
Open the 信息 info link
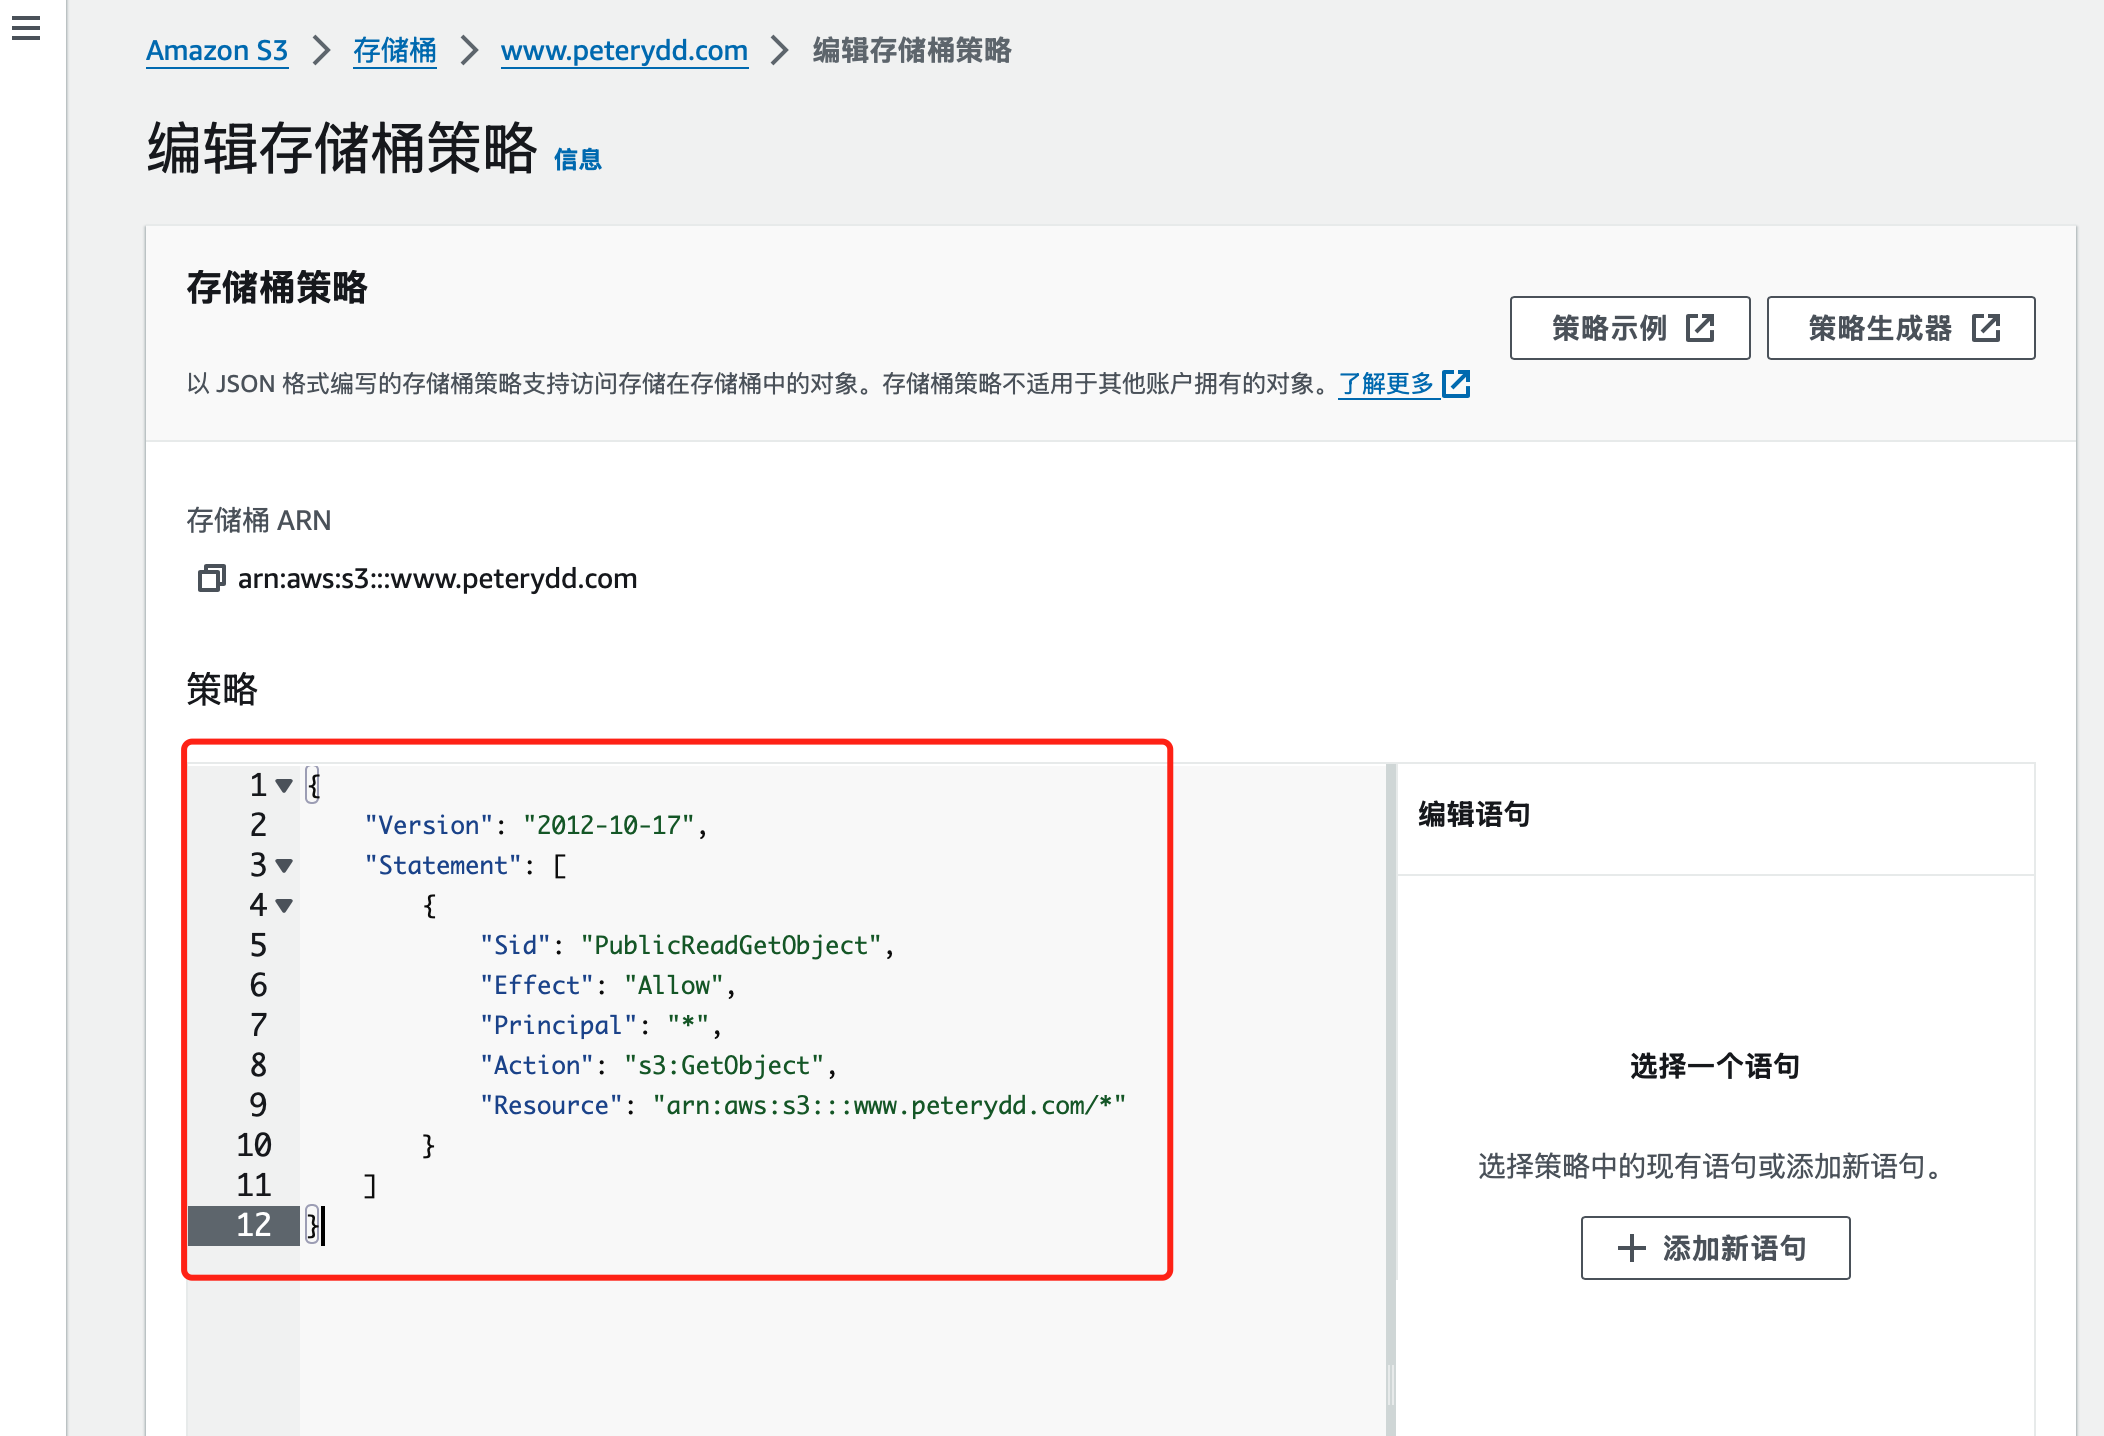tap(577, 160)
